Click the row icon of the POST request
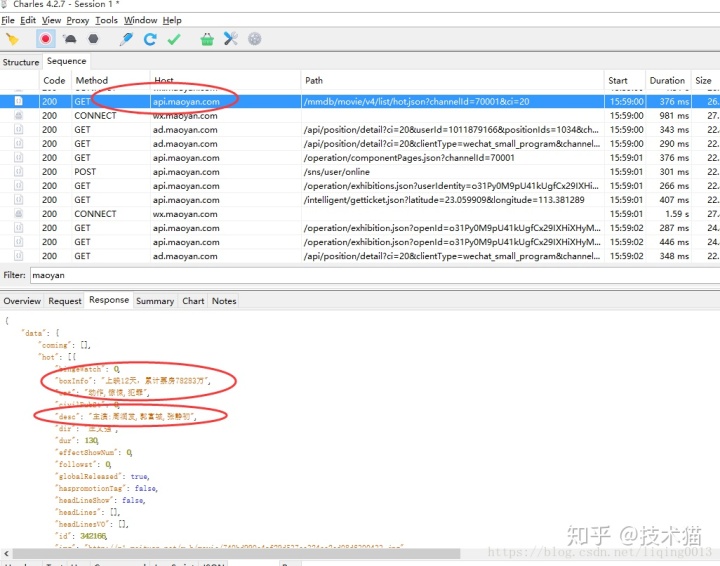Viewport: 720px width, 566px height. tap(18, 171)
